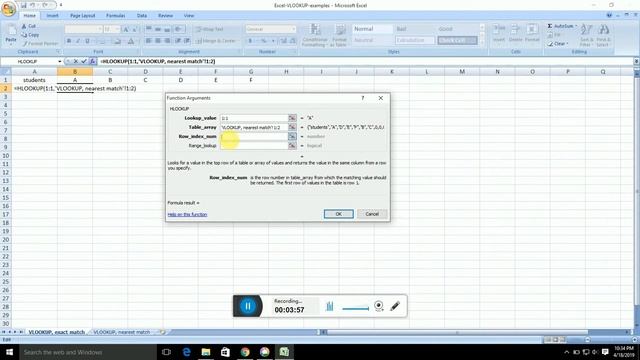
Task: Click the Windows Start button
Action: tap(9, 352)
